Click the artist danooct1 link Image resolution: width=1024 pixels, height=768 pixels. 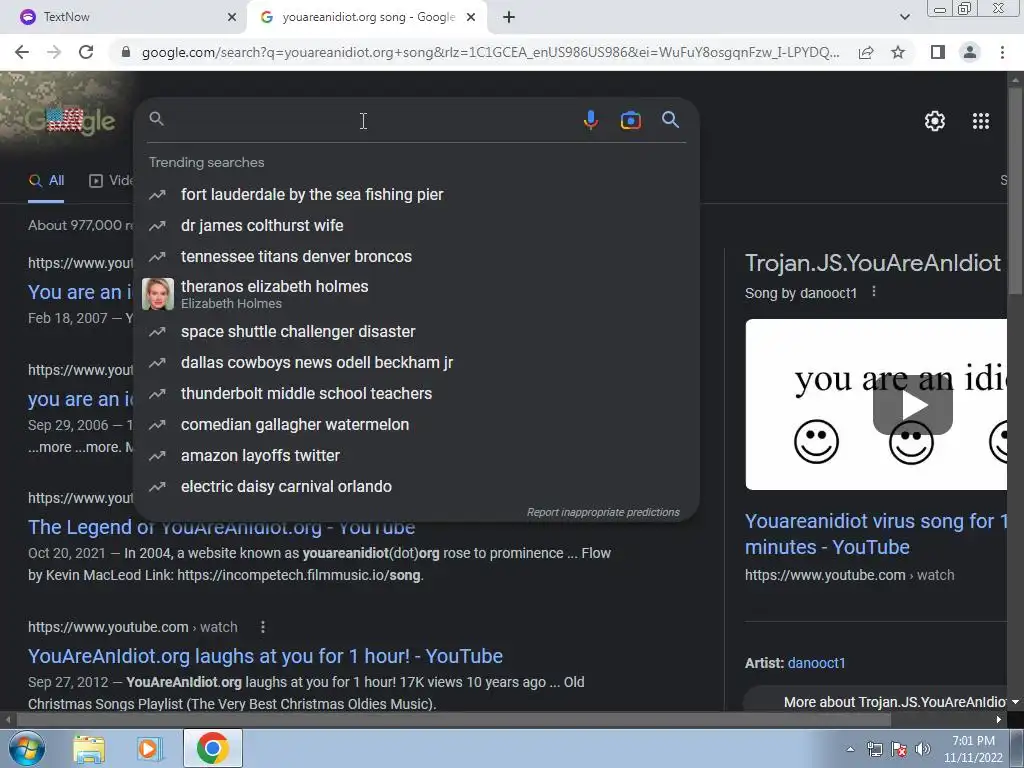[x=816, y=663]
